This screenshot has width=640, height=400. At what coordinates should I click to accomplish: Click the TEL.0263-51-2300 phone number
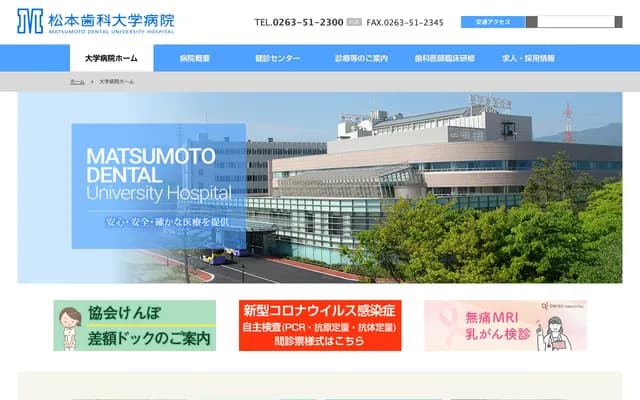point(299,22)
